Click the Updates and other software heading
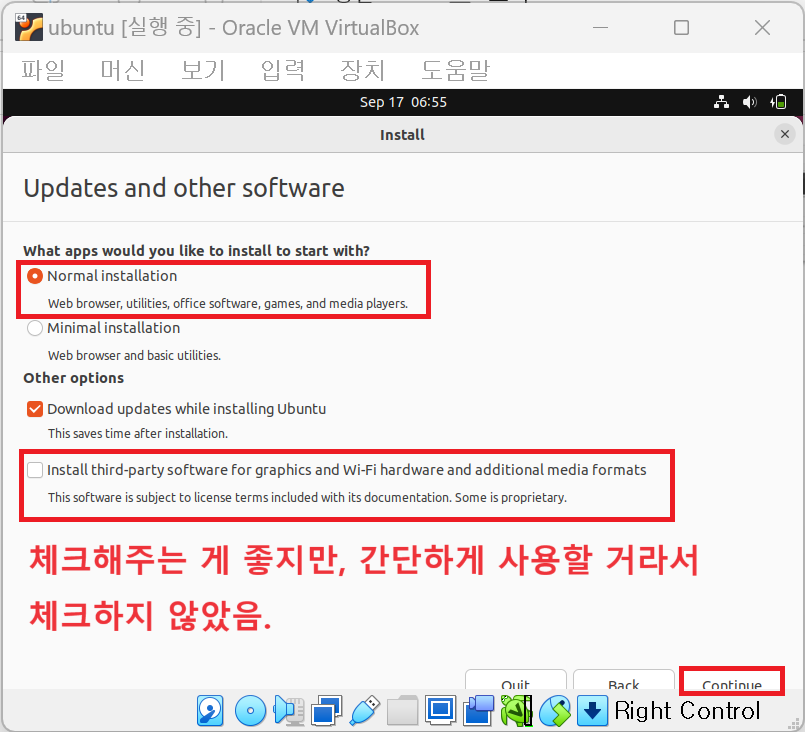The image size is (805, 732). [184, 188]
